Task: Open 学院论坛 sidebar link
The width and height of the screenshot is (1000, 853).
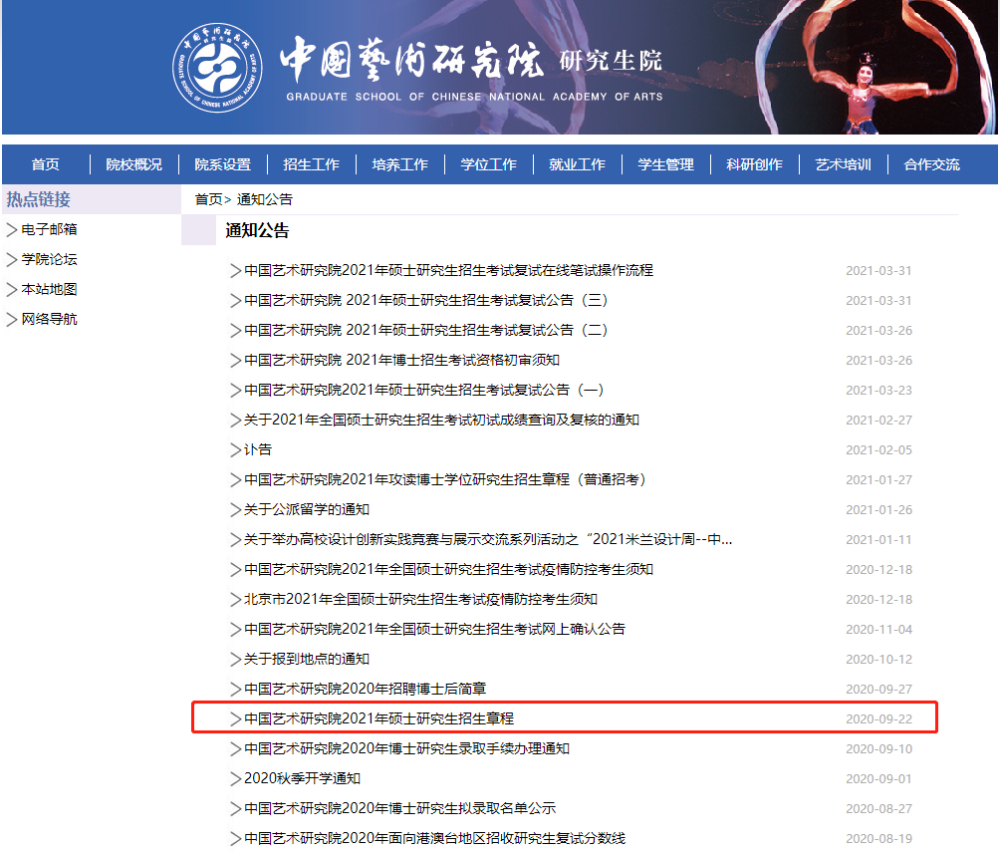Action: coord(49,259)
